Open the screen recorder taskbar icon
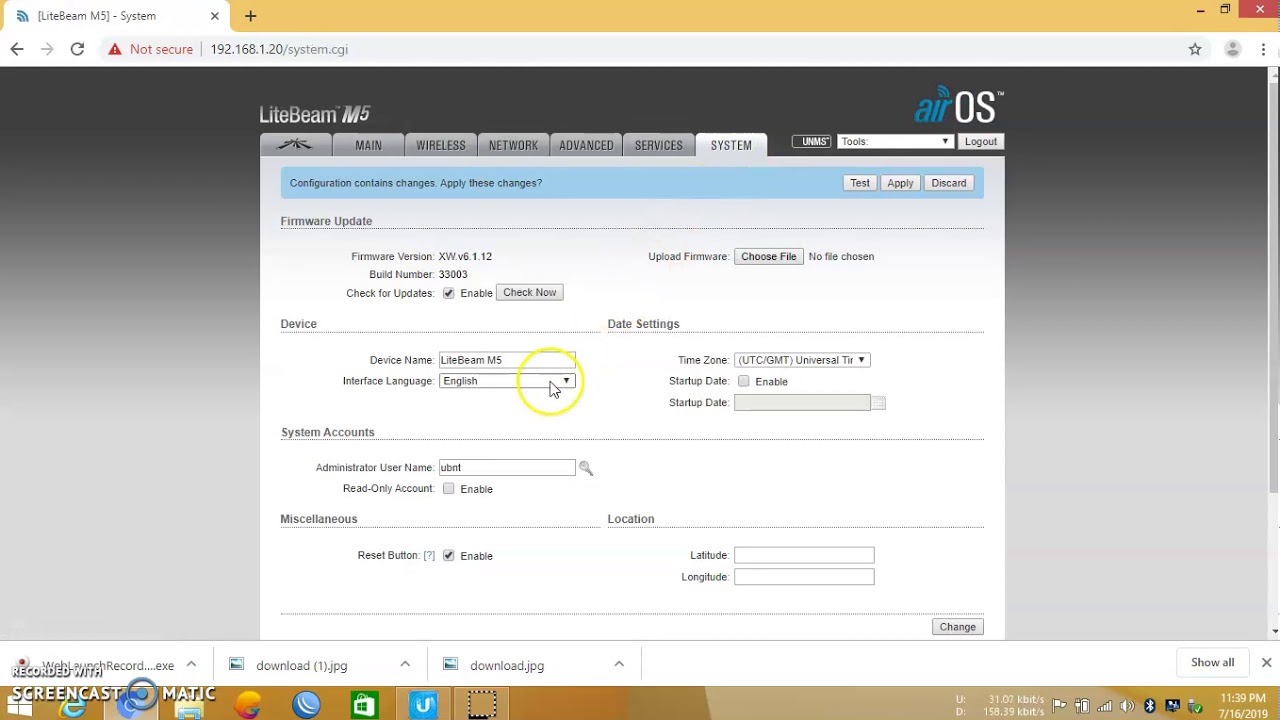Image resolution: width=1280 pixels, height=720 pixels. click(482, 705)
